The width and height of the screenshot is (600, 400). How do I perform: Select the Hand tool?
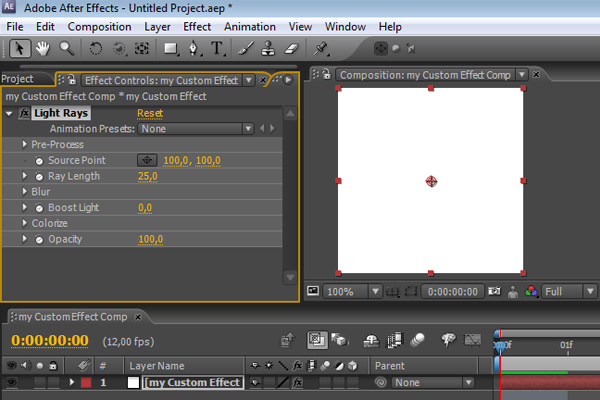pyautogui.click(x=42, y=49)
